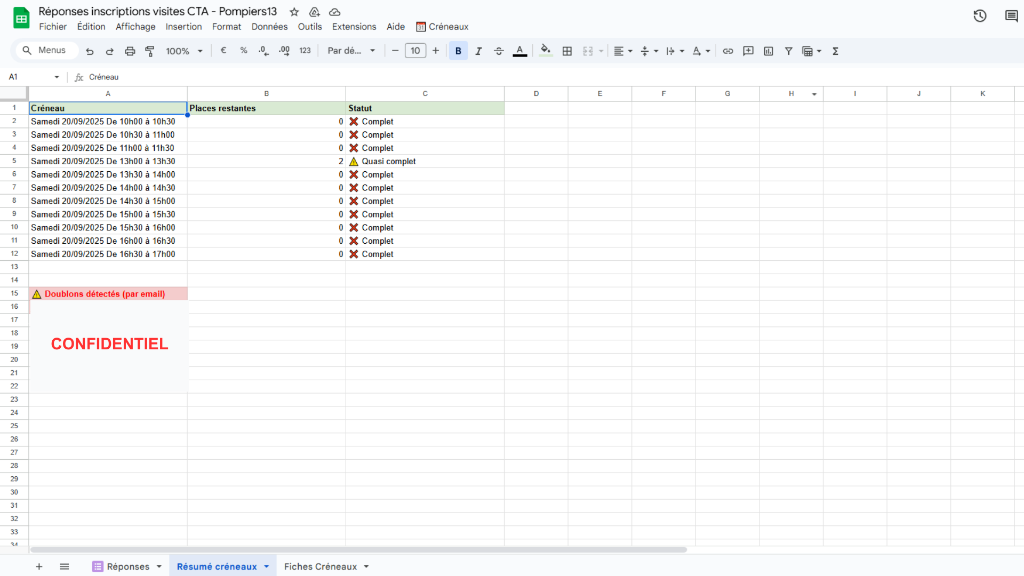Select column C header
Viewport: 1024px width, 576px height.
coord(424,93)
